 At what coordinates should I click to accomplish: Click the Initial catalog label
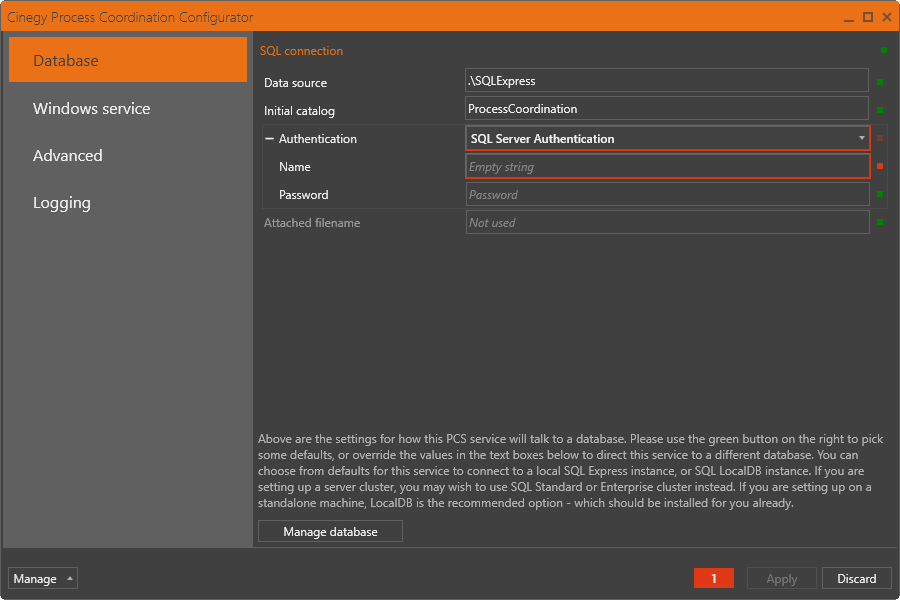pyautogui.click(x=299, y=111)
